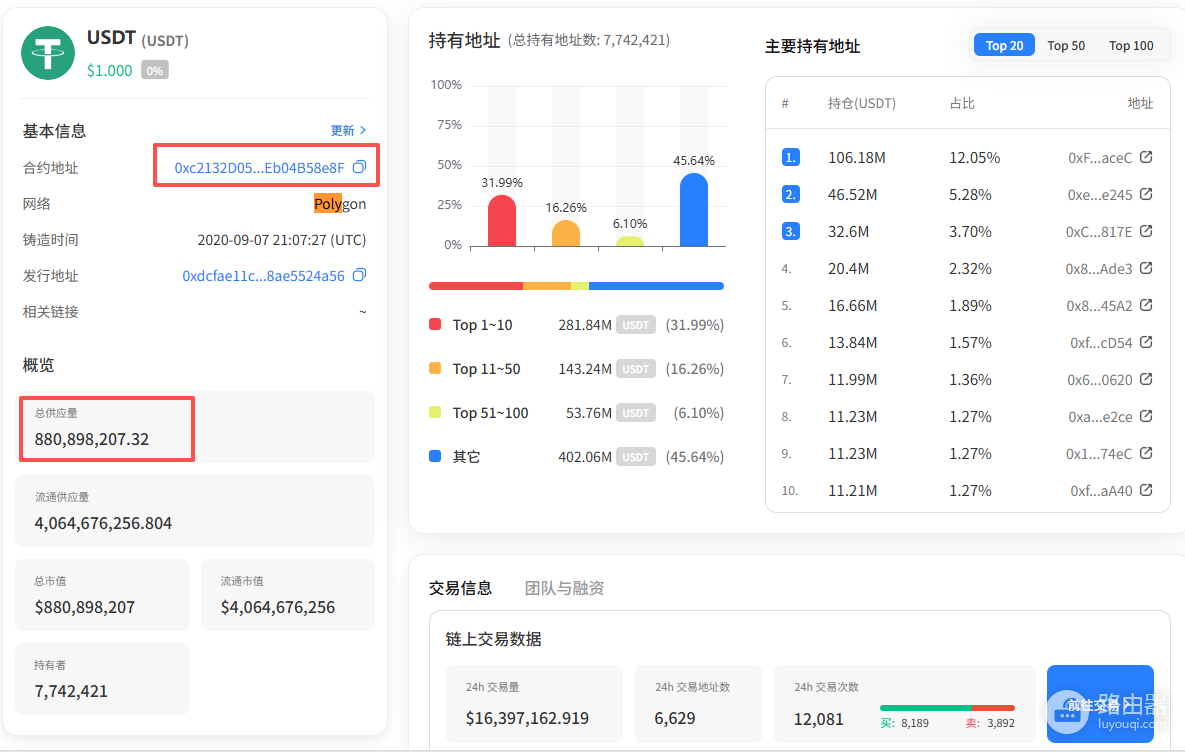
Task: Click the rank 1 badge in holders table
Action: pyautogui.click(x=791, y=157)
